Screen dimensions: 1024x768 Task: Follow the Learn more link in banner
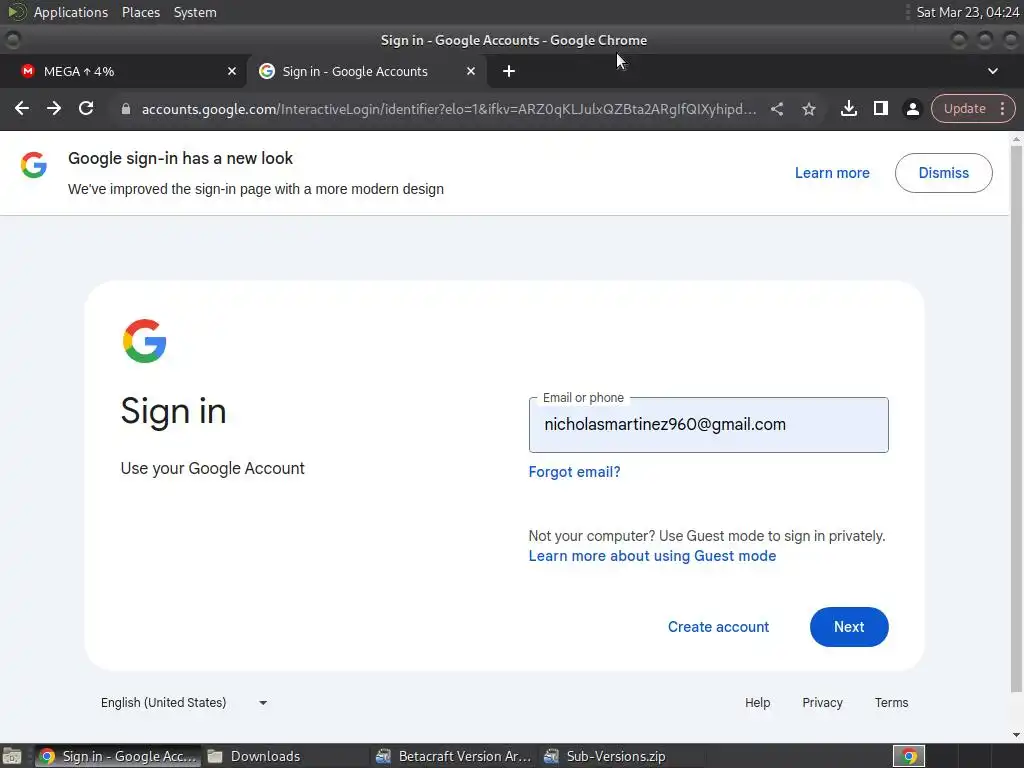pos(832,173)
